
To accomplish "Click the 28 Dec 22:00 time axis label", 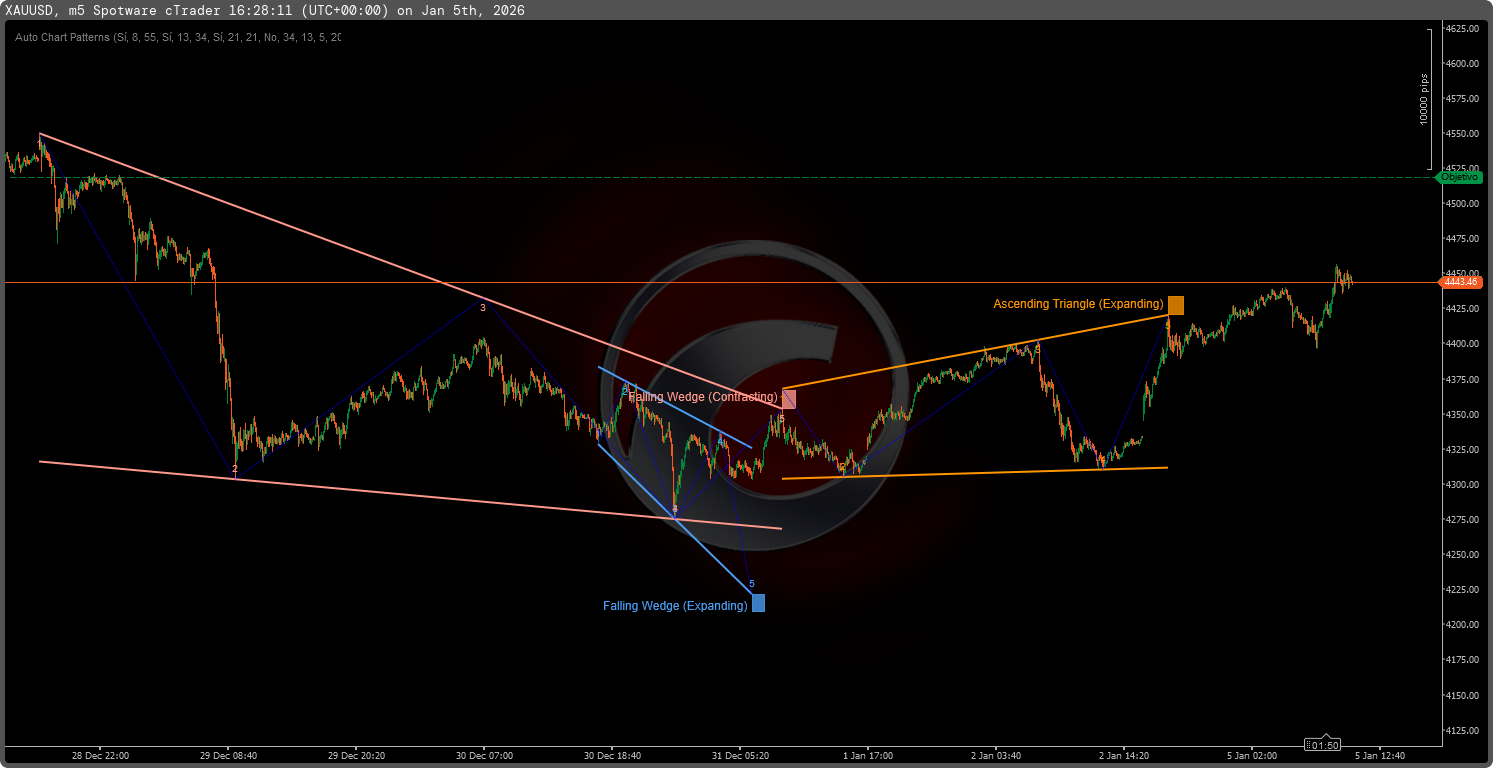I will [102, 755].
